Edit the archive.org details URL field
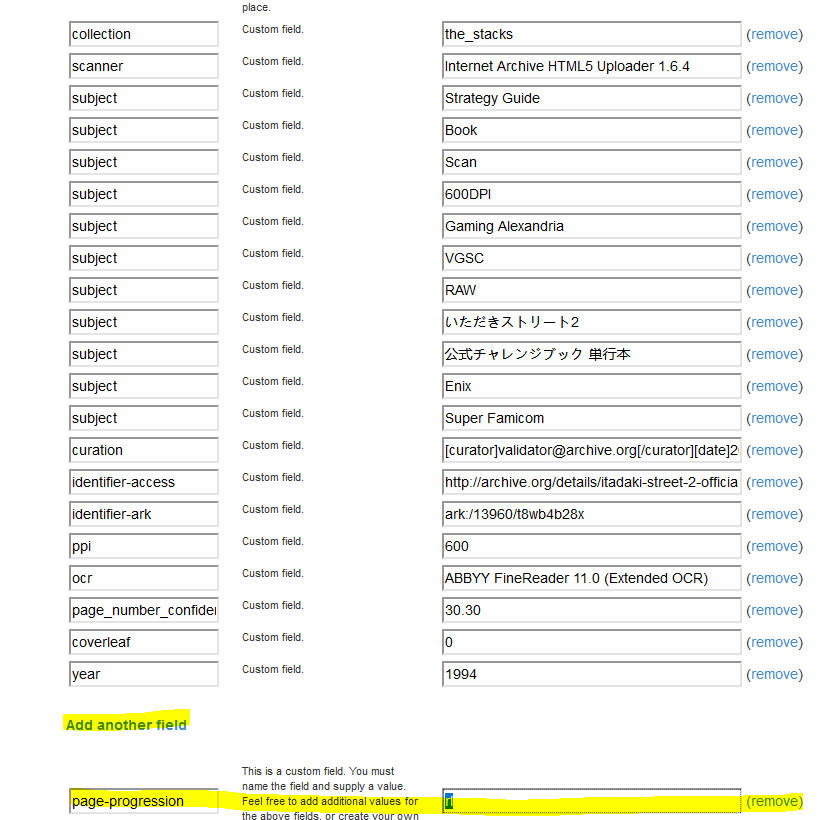This screenshot has height=820, width=824. [592, 483]
